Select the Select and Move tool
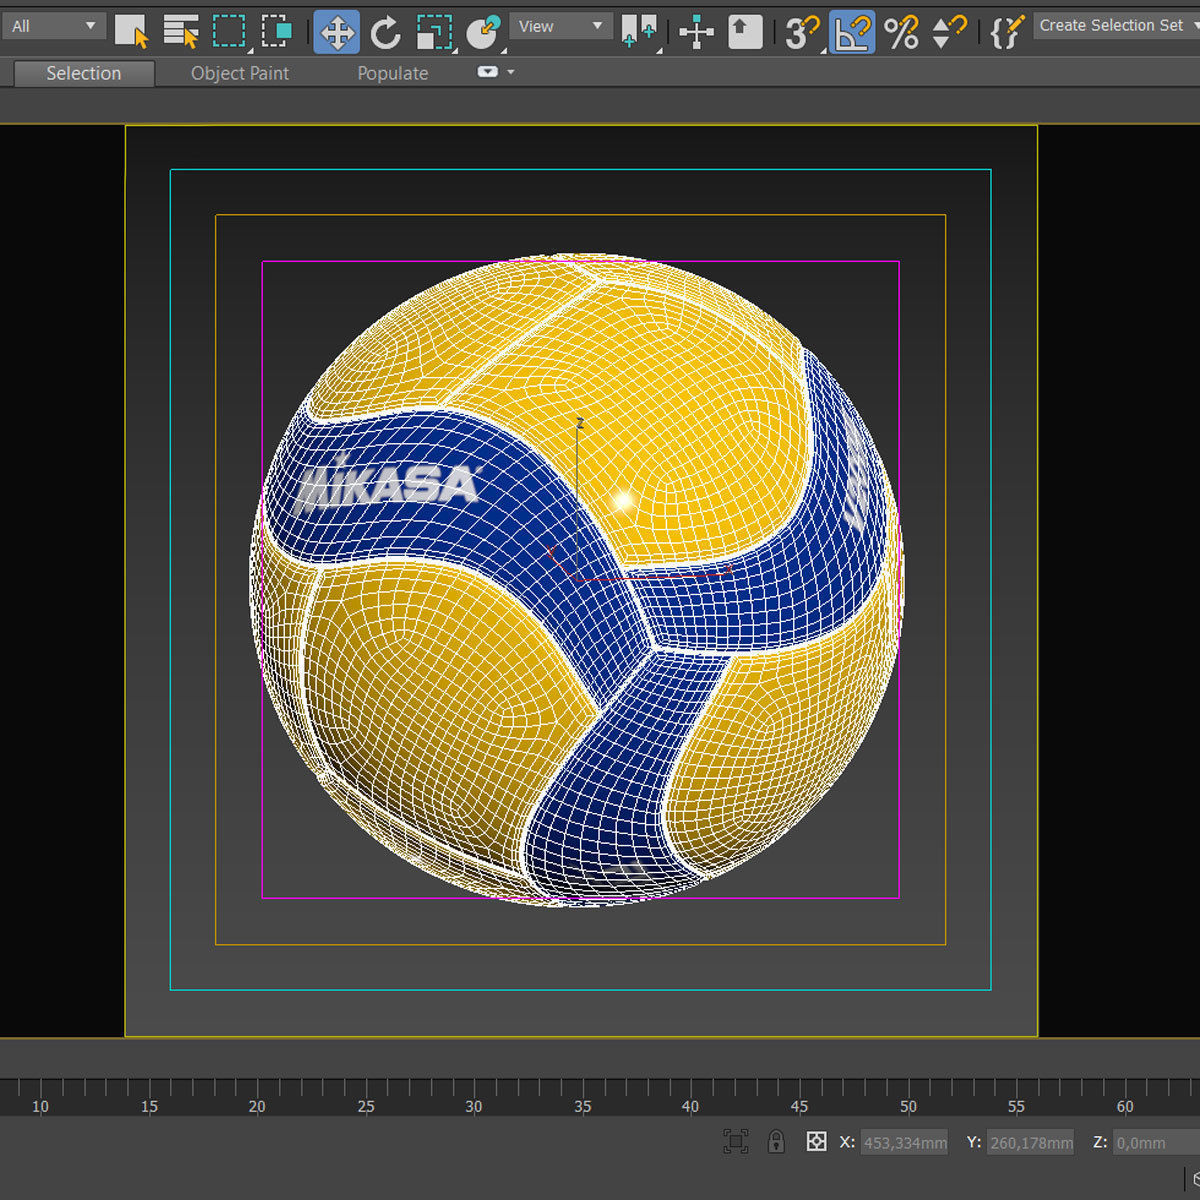 336,27
